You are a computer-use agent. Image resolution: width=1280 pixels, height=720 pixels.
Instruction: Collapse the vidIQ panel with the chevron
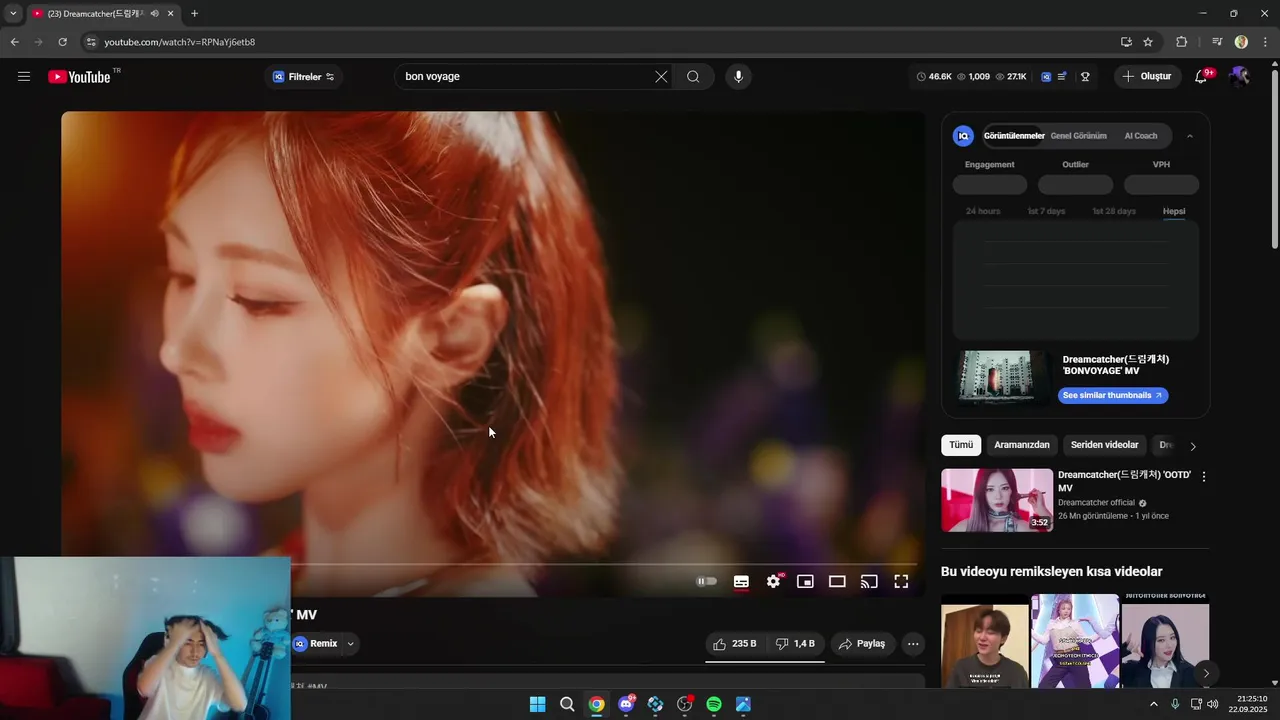tap(1190, 136)
